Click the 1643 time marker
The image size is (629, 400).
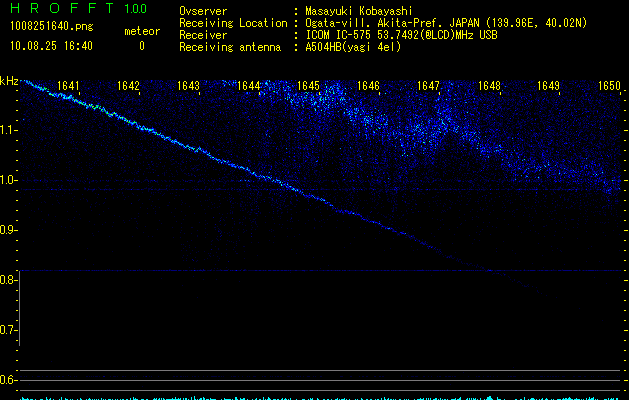tap(189, 86)
